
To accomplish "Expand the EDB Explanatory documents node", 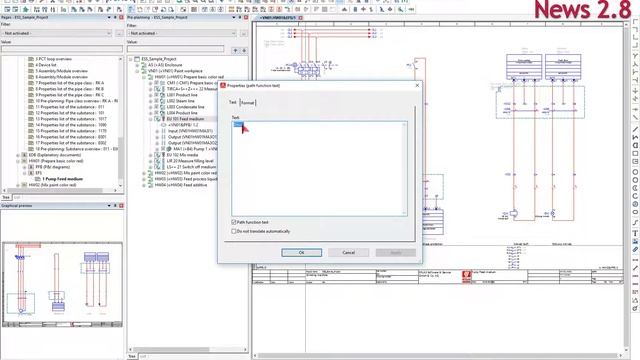I will (18, 155).
